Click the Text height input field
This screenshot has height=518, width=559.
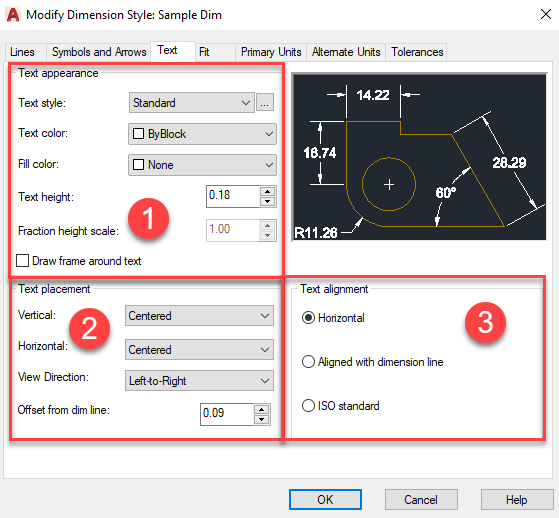pyautogui.click(x=233, y=196)
